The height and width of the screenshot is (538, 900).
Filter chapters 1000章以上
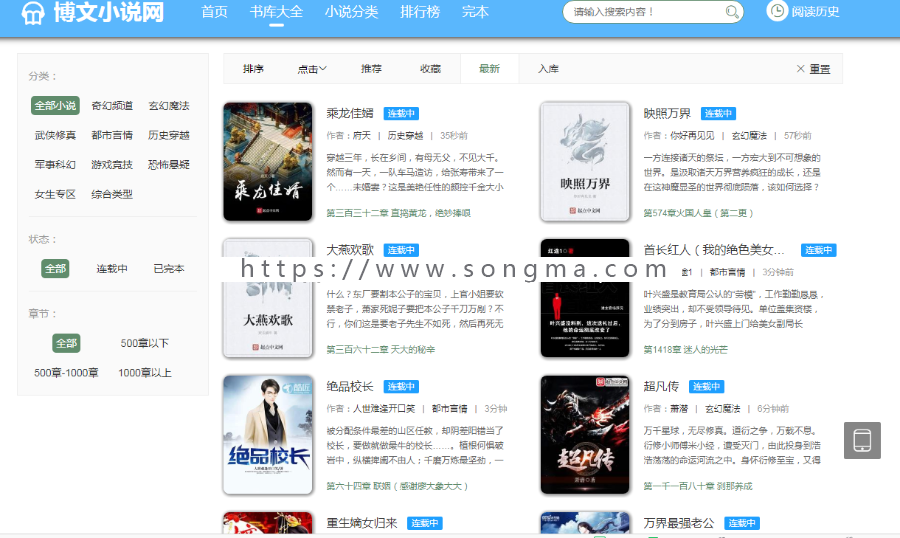145,373
